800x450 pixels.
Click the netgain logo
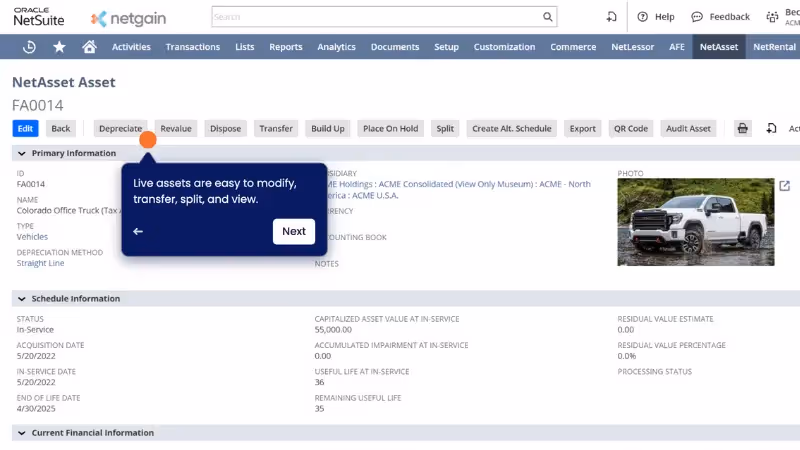click(129, 19)
